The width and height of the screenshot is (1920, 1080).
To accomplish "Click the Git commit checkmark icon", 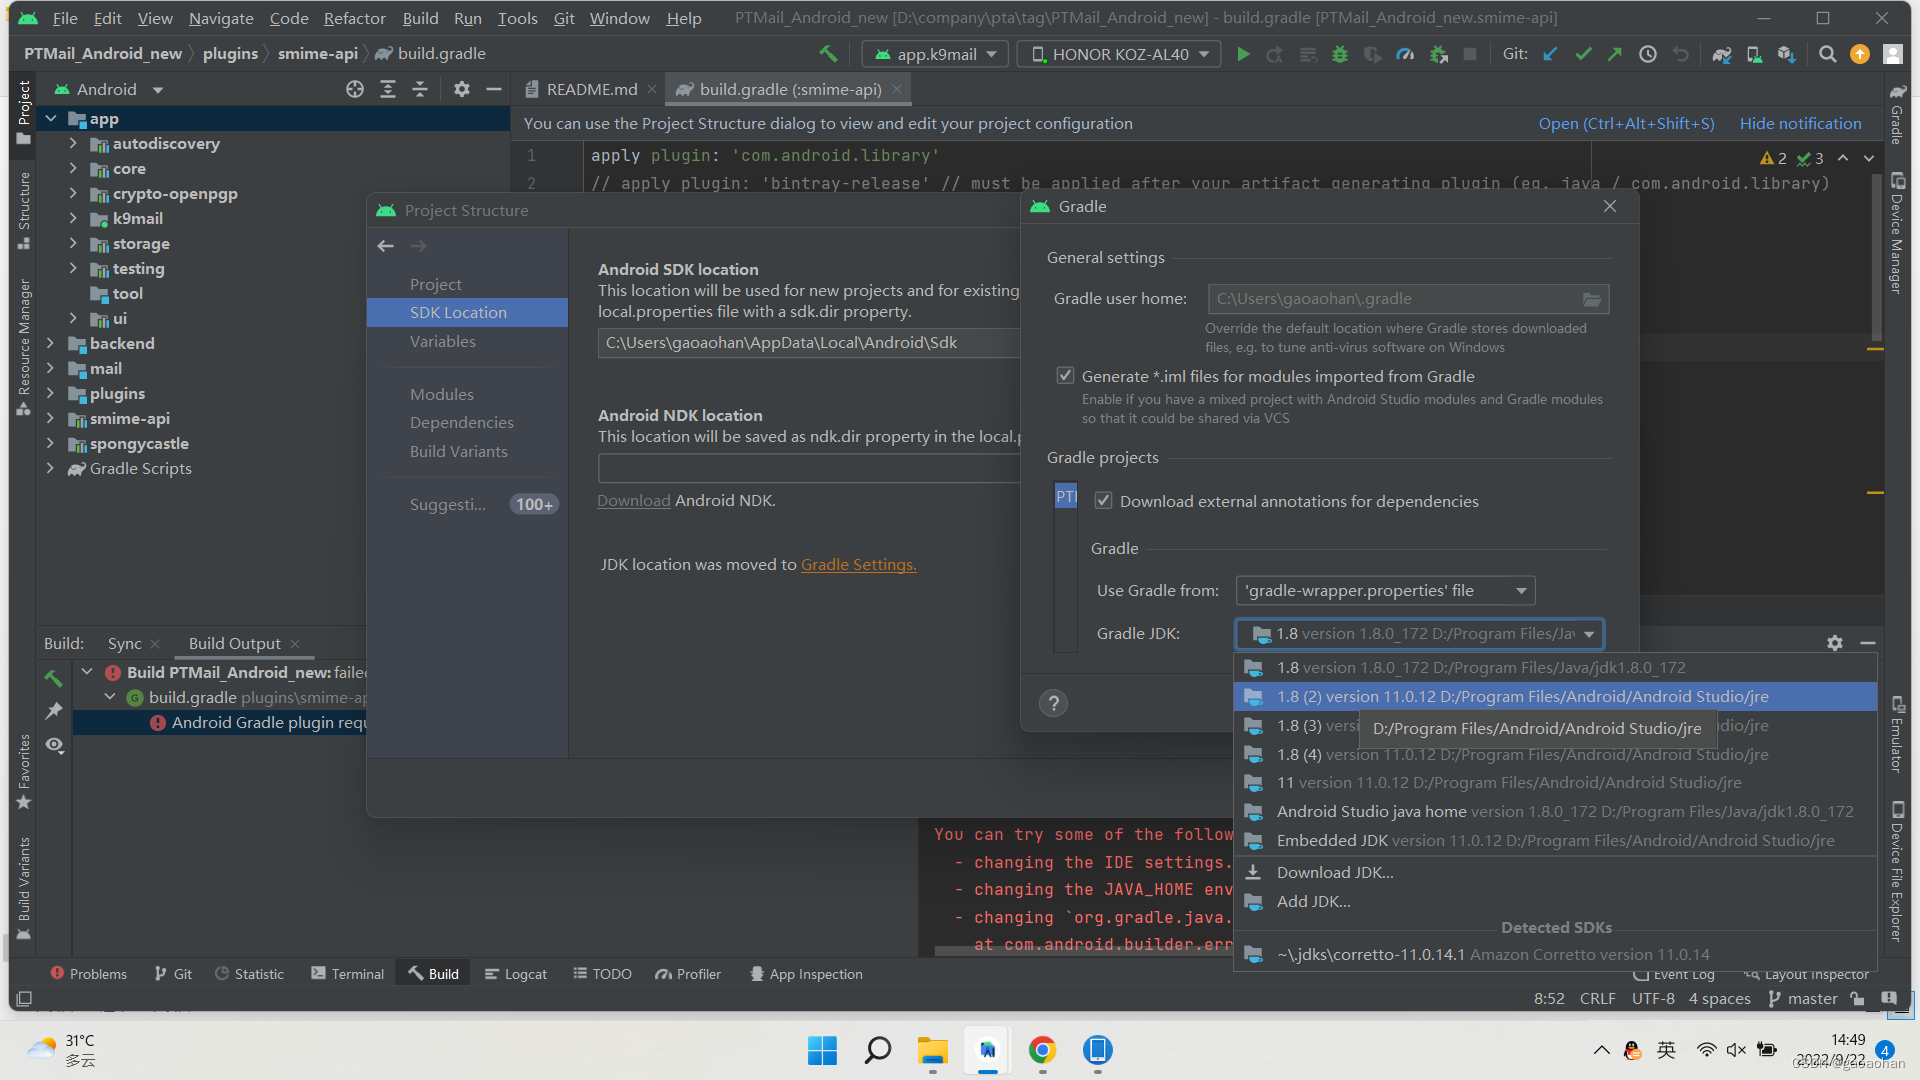I will click(1583, 55).
